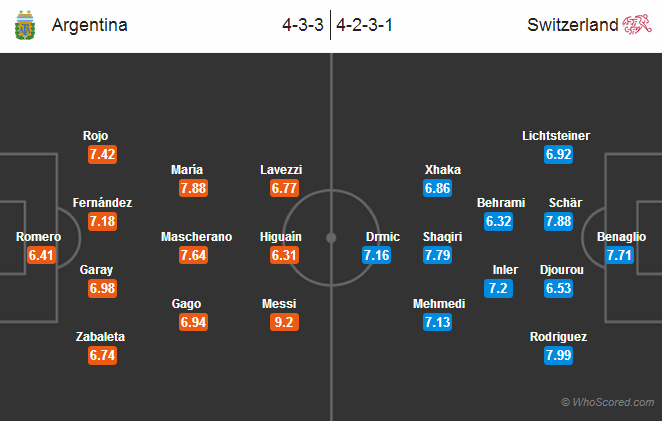This screenshot has width=662, height=421.
Task: Click the Argentina team name
Action: point(89,25)
